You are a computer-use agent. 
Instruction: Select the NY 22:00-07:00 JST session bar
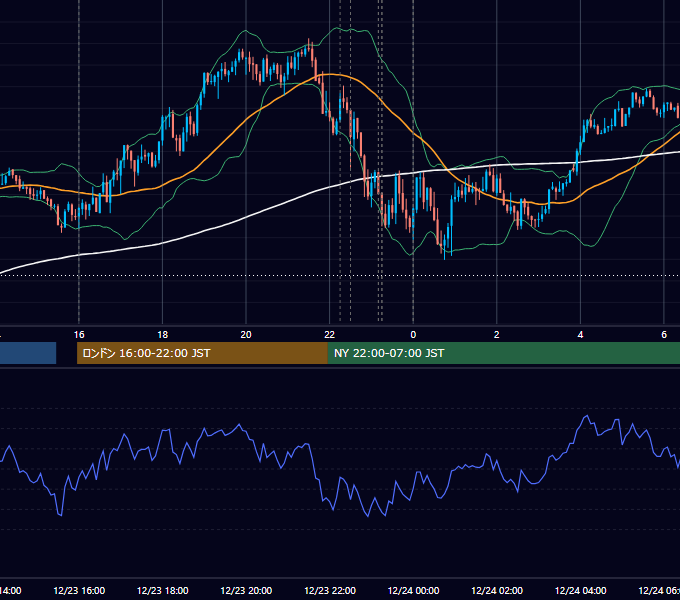pos(503,353)
